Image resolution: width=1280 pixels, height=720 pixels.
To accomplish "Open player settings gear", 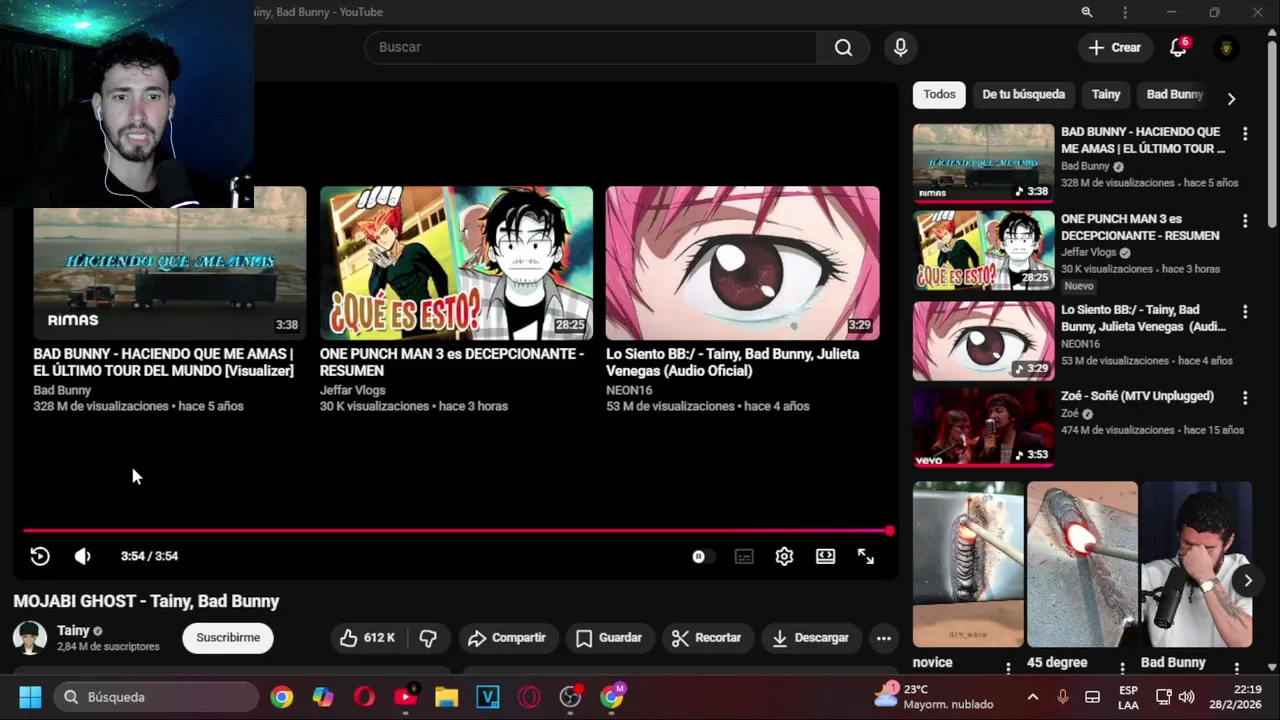I will click(784, 556).
